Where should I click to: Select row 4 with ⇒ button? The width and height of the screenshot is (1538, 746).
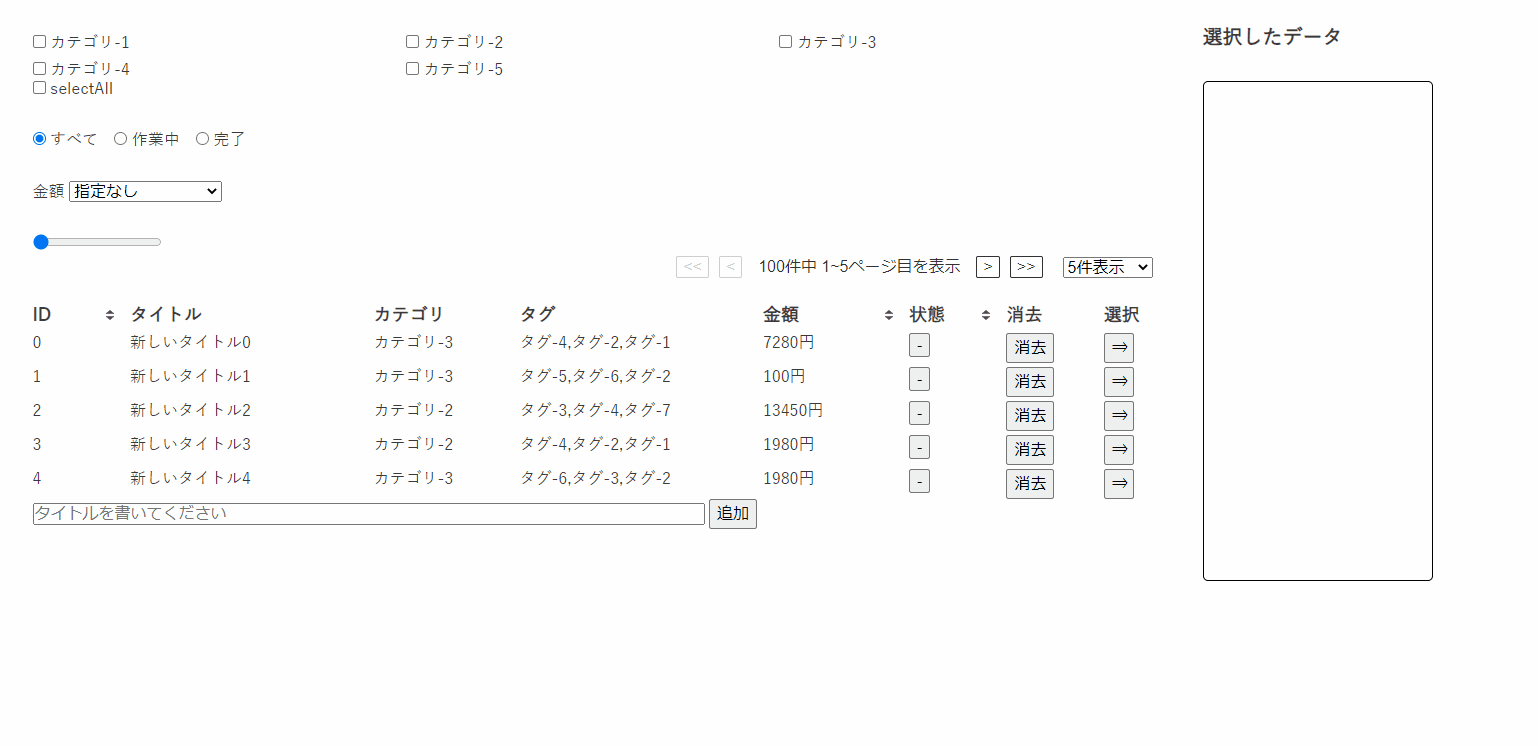1119,484
